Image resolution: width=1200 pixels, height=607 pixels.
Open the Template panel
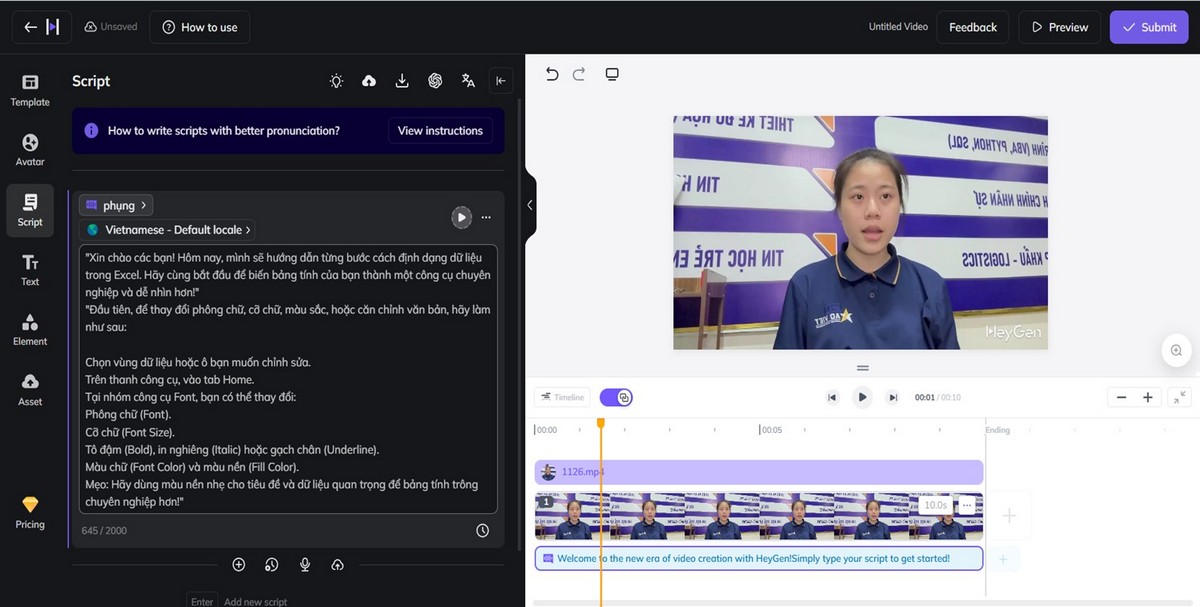pyautogui.click(x=30, y=90)
